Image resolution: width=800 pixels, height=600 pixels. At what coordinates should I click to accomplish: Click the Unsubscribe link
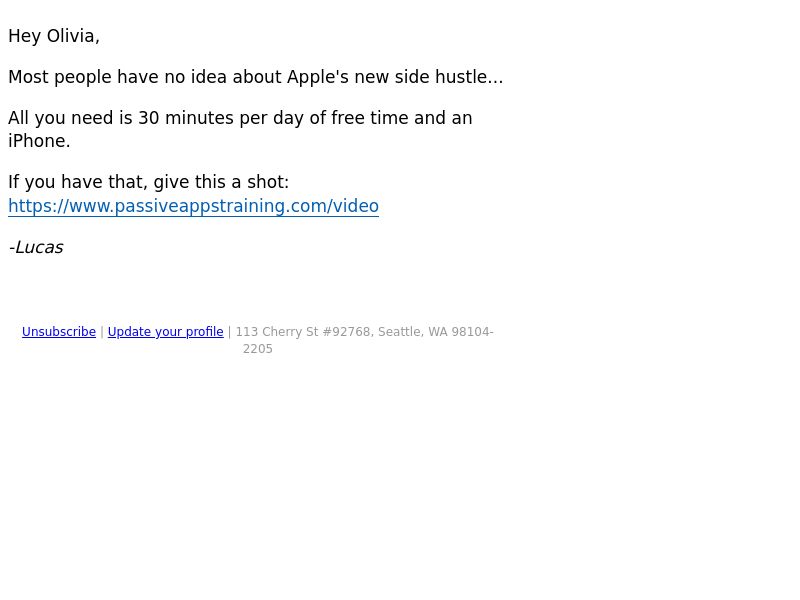pyautogui.click(x=59, y=332)
